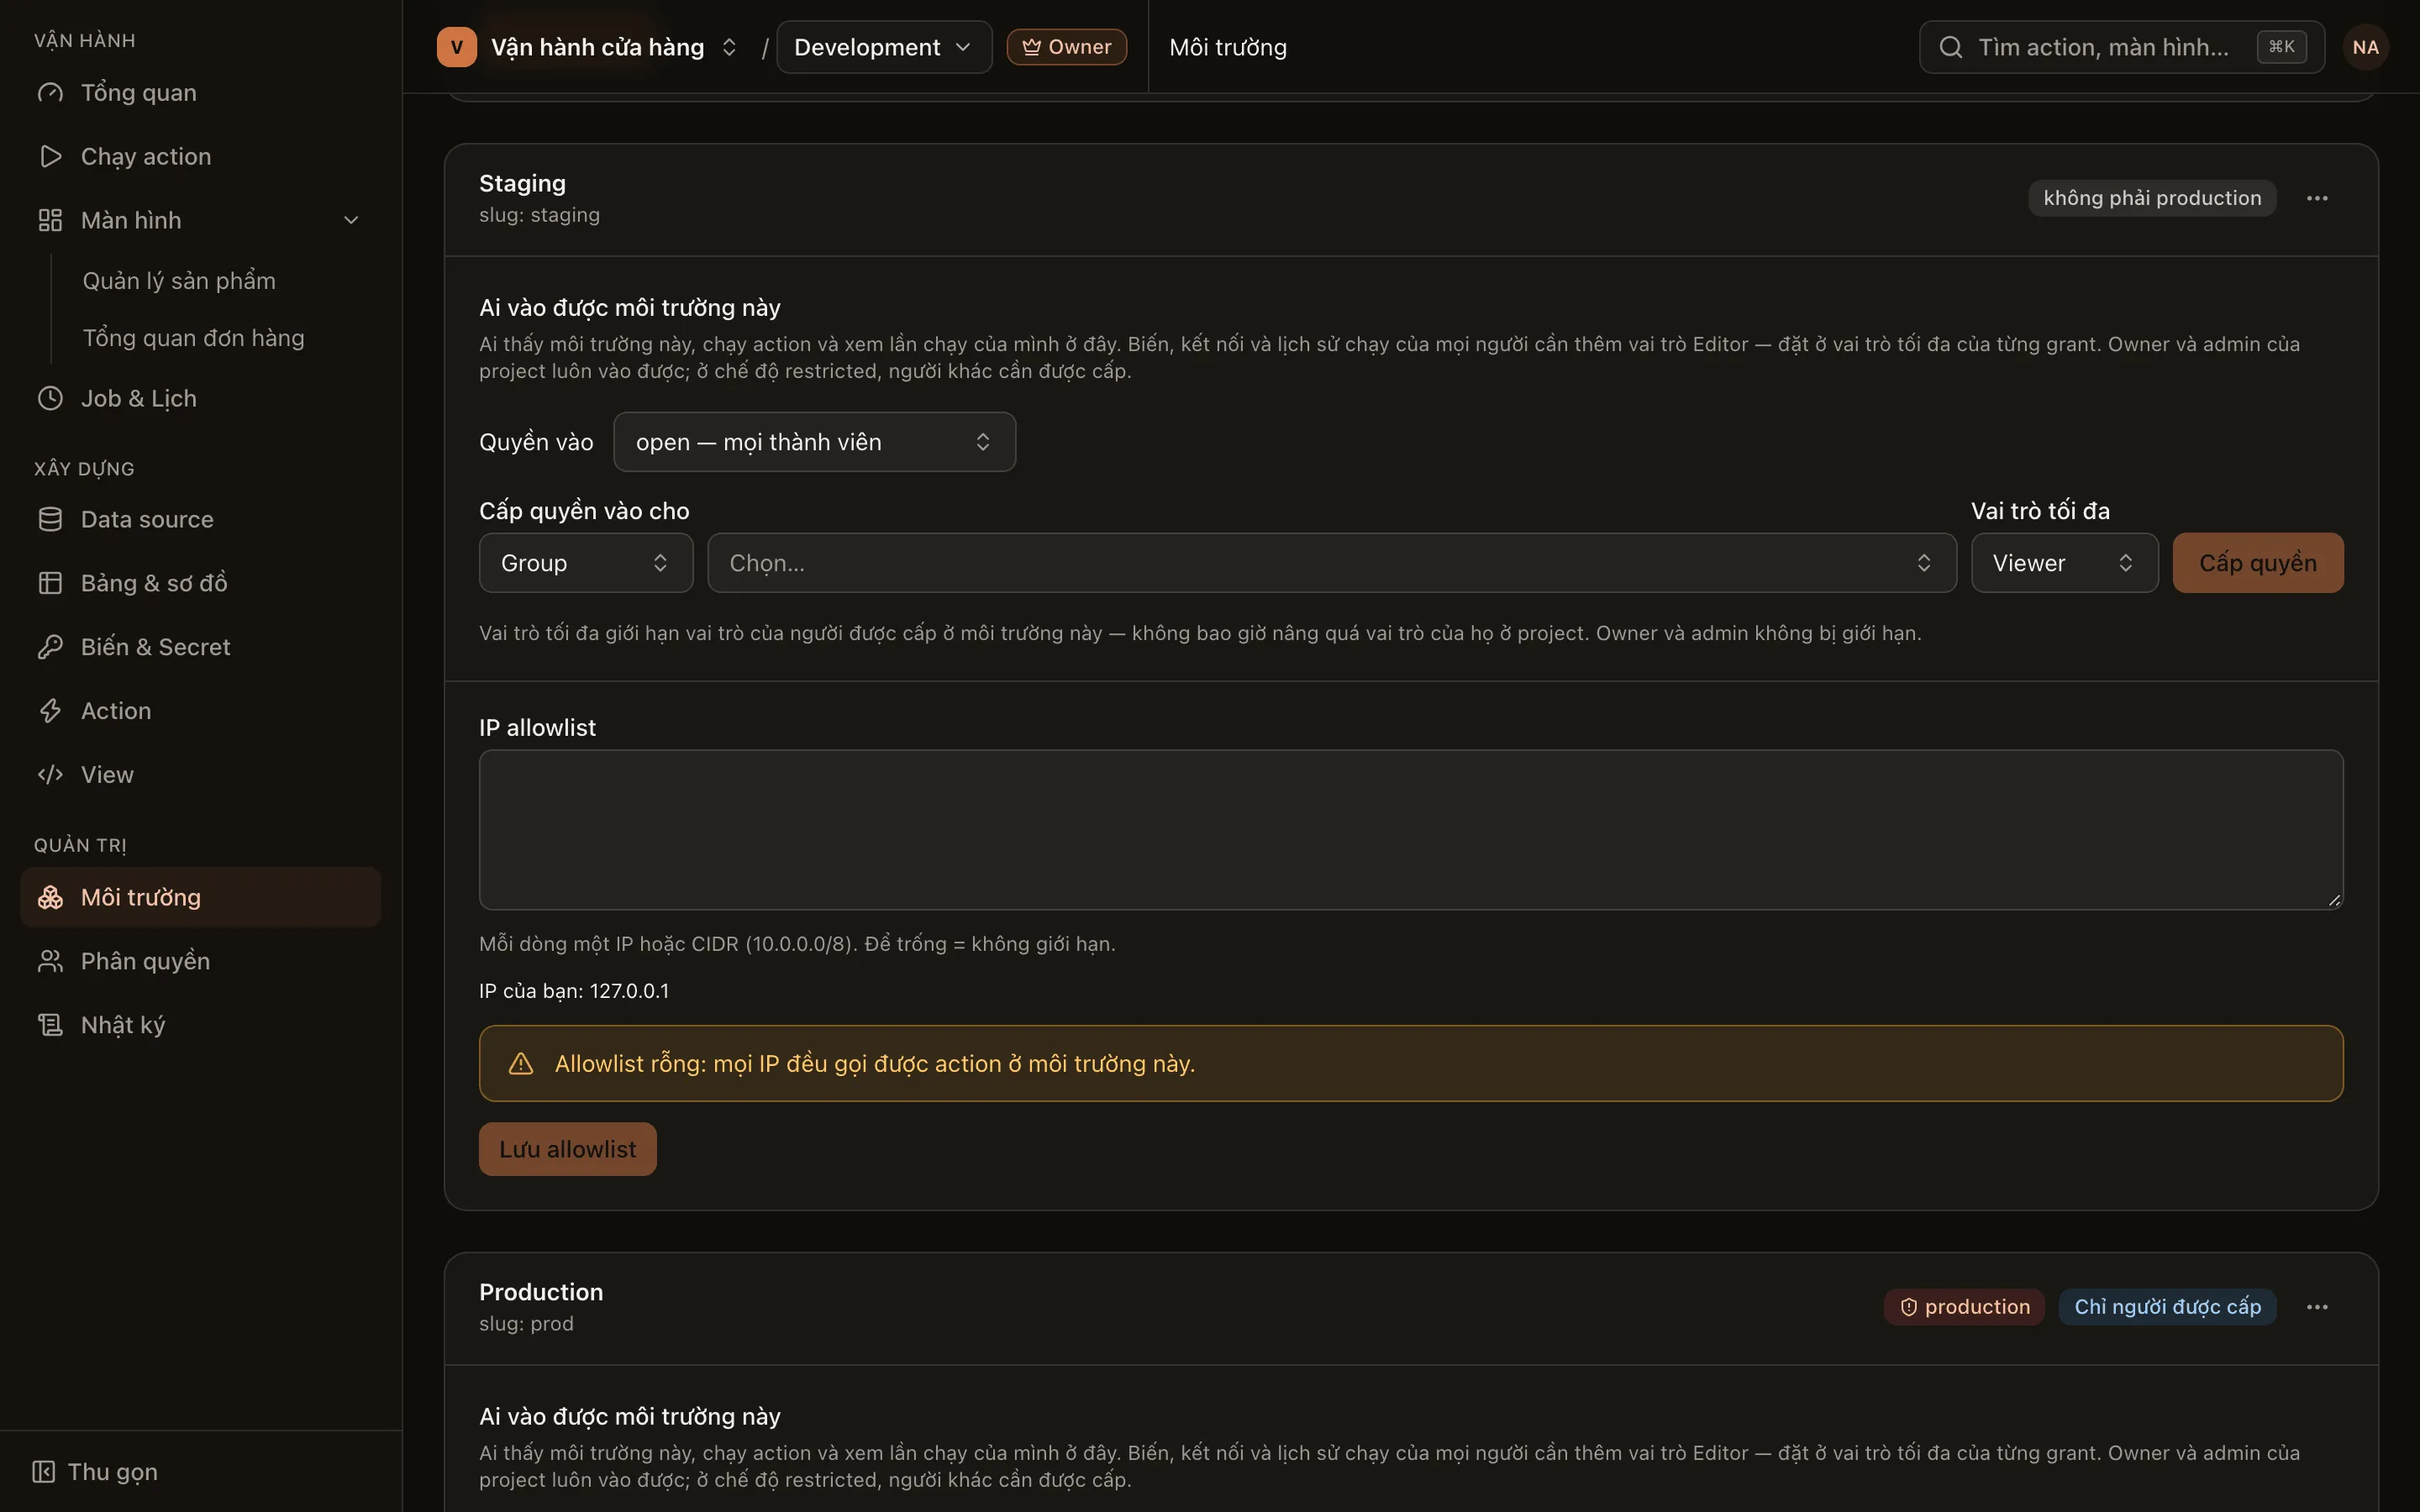Open the View code section
The height and width of the screenshot is (1512, 2420).
tap(200, 775)
